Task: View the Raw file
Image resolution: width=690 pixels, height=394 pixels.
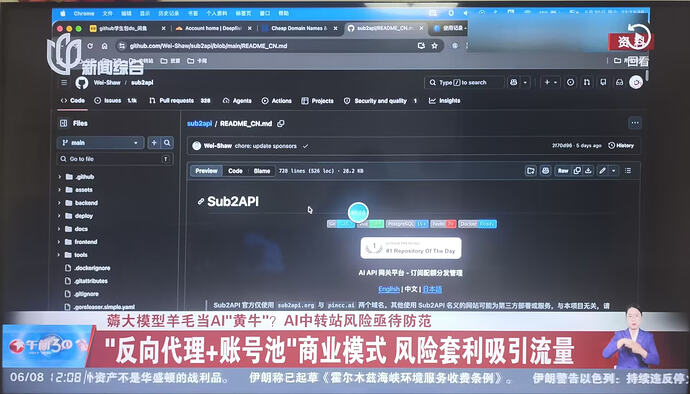Action: tap(563, 171)
